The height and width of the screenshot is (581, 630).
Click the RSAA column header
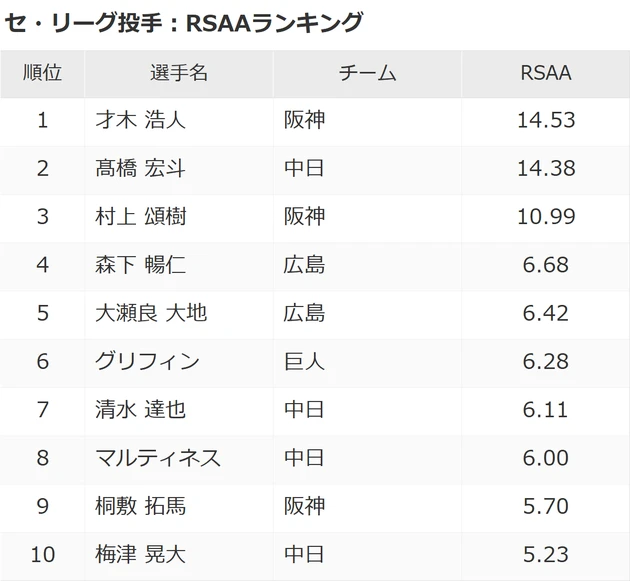(546, 73)
